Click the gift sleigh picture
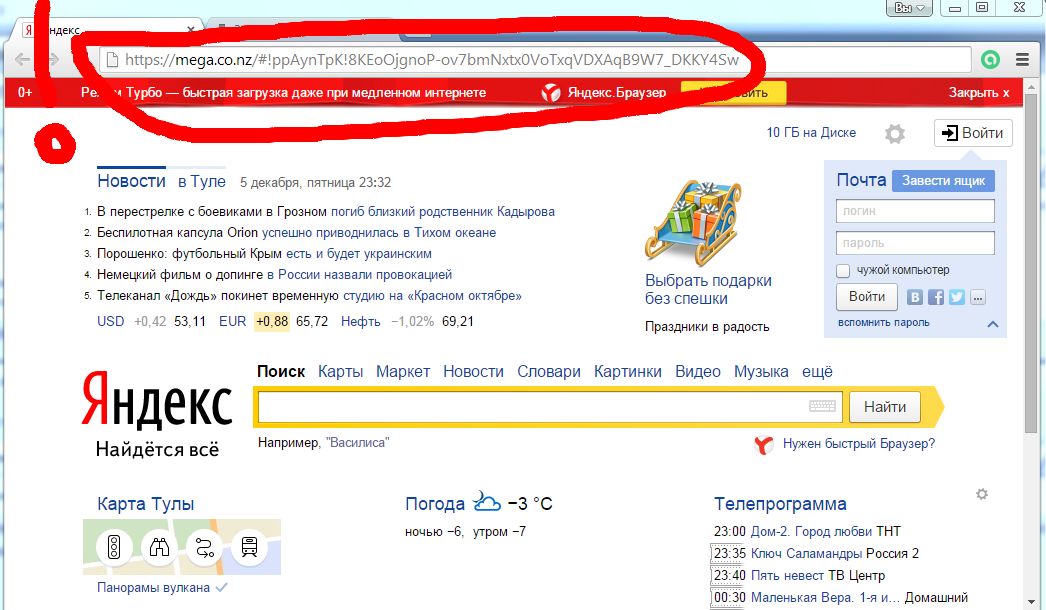The width and height of the screenshot is (1046, 610). click(692, 222)
